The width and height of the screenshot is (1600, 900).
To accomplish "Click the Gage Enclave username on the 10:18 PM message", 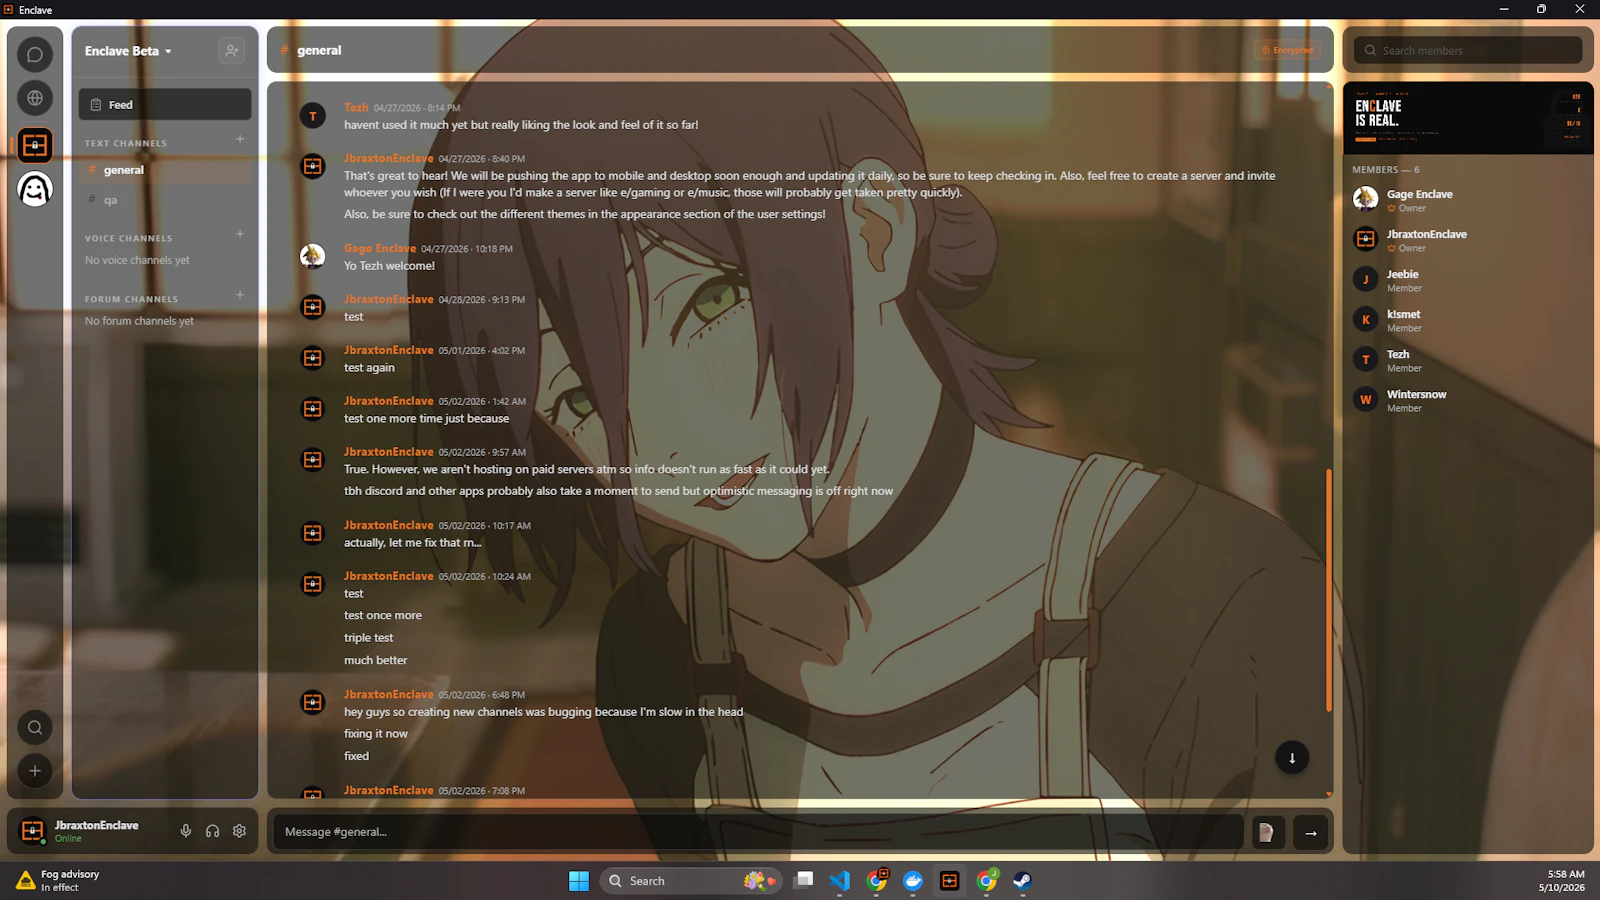I will click(x=380, y=248).
